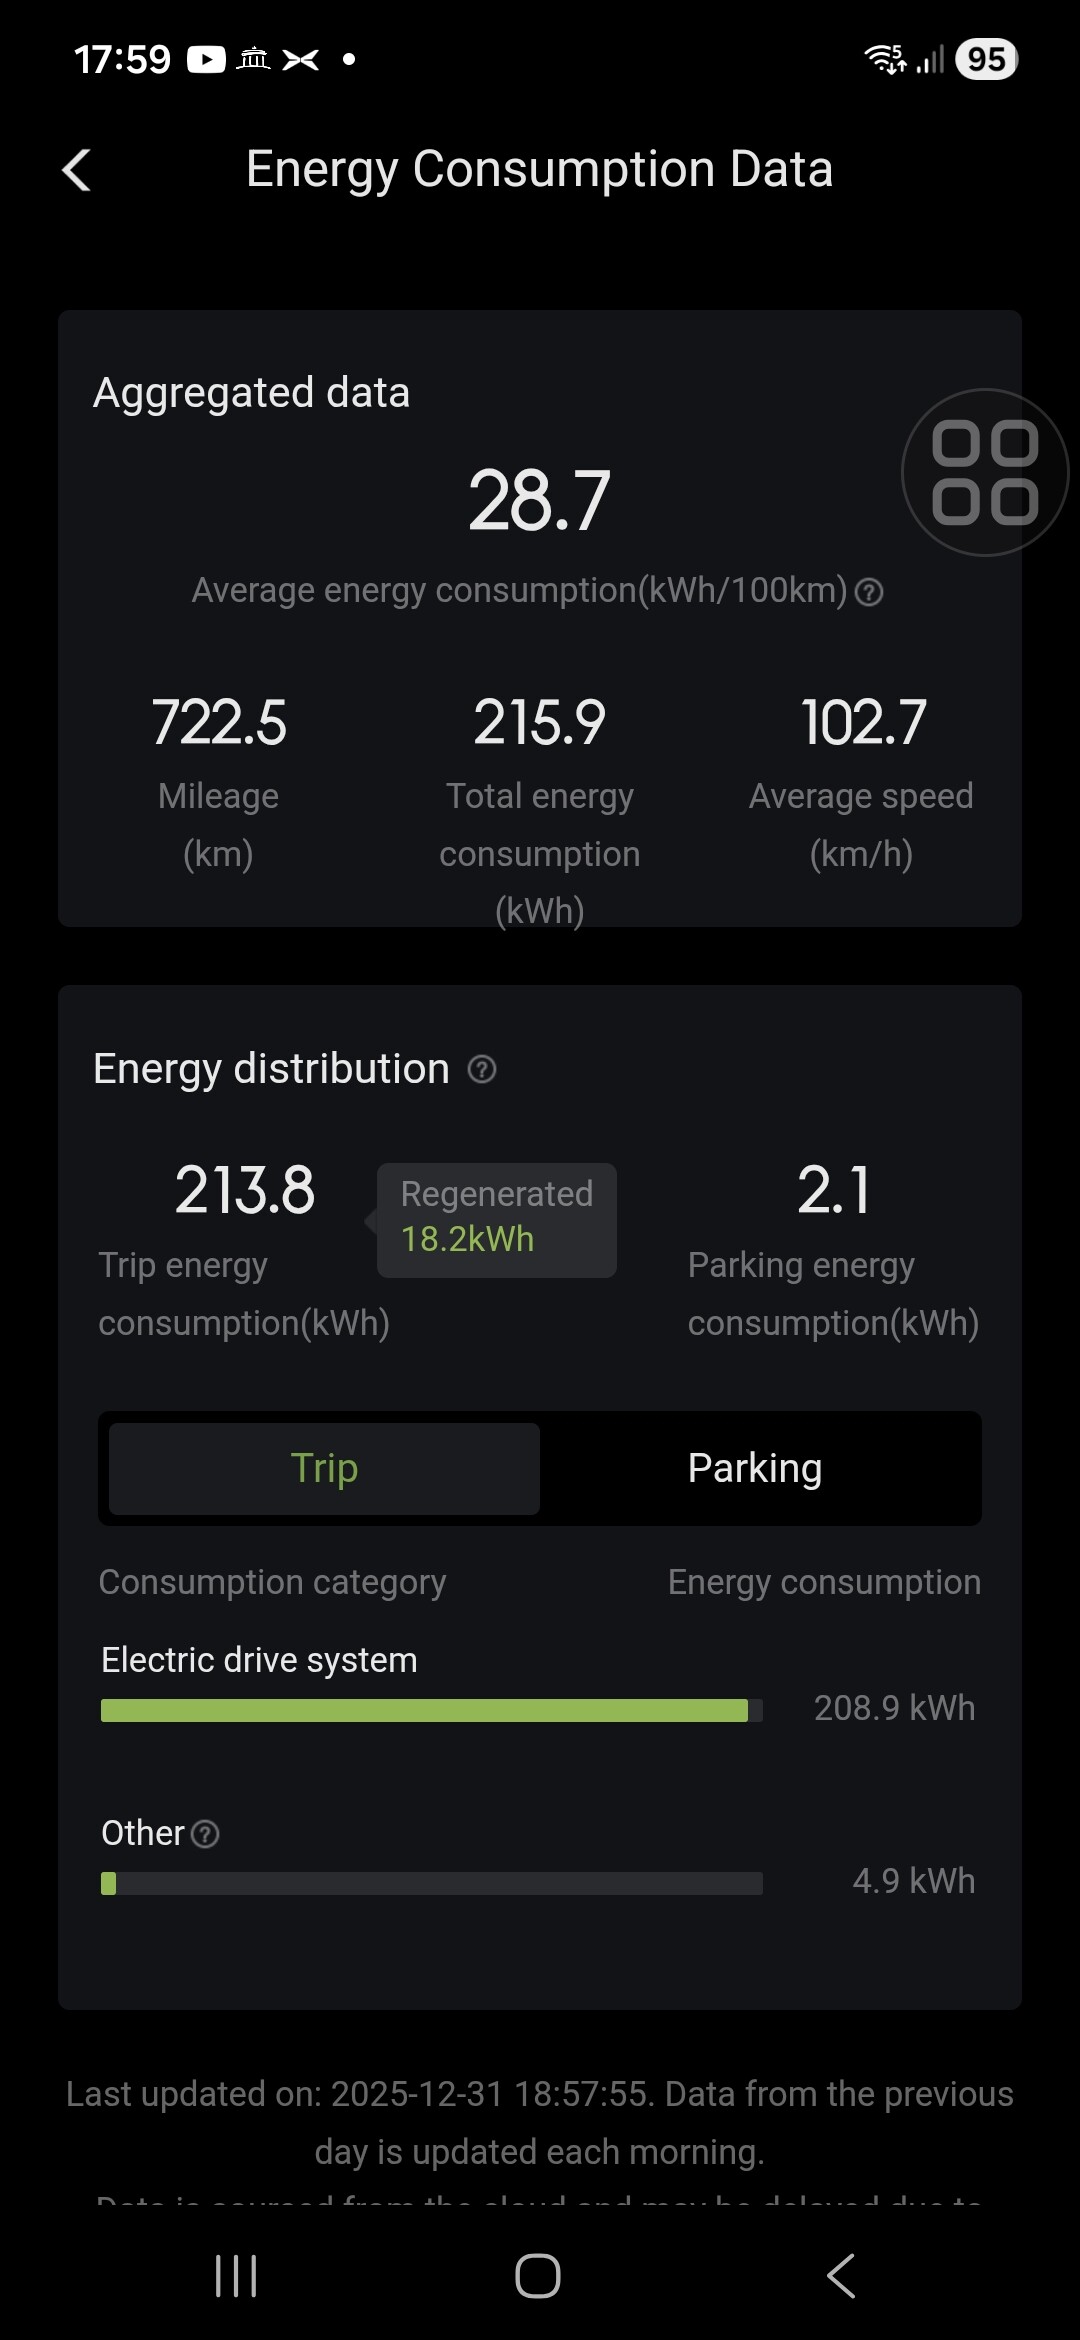1080x2340 pixels.
Task: Tap help icon next to Energy distribution
Action: (x=482, y=1070)
